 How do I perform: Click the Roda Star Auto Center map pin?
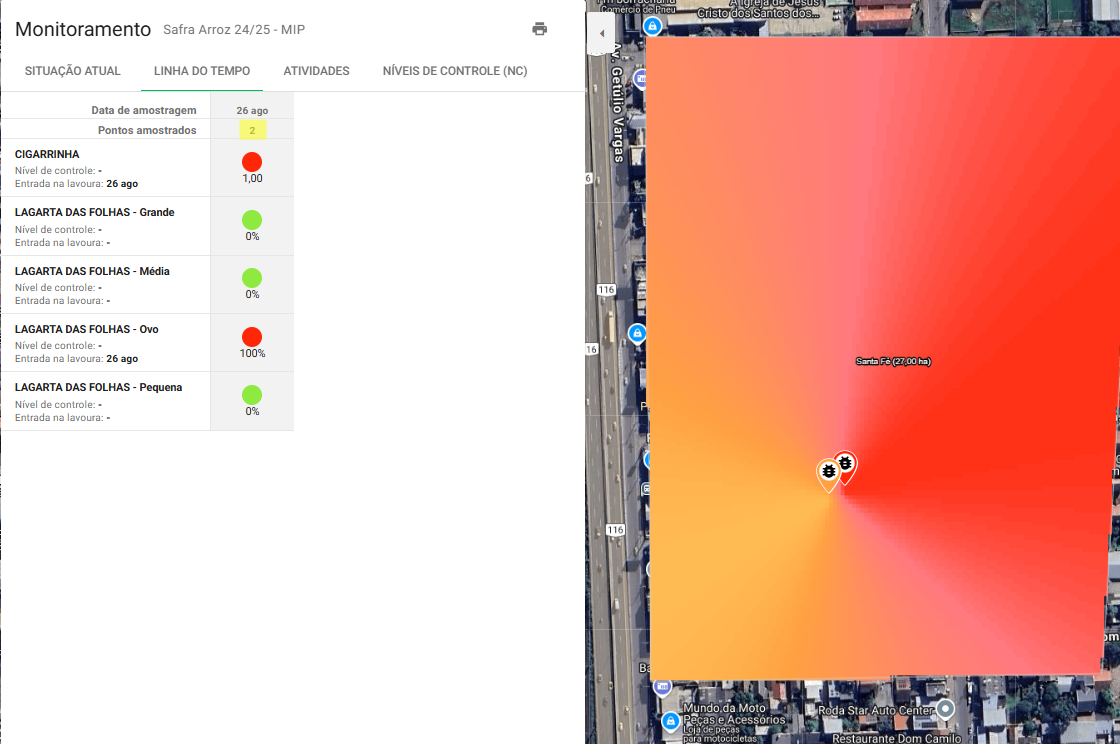tap(945, 709)
